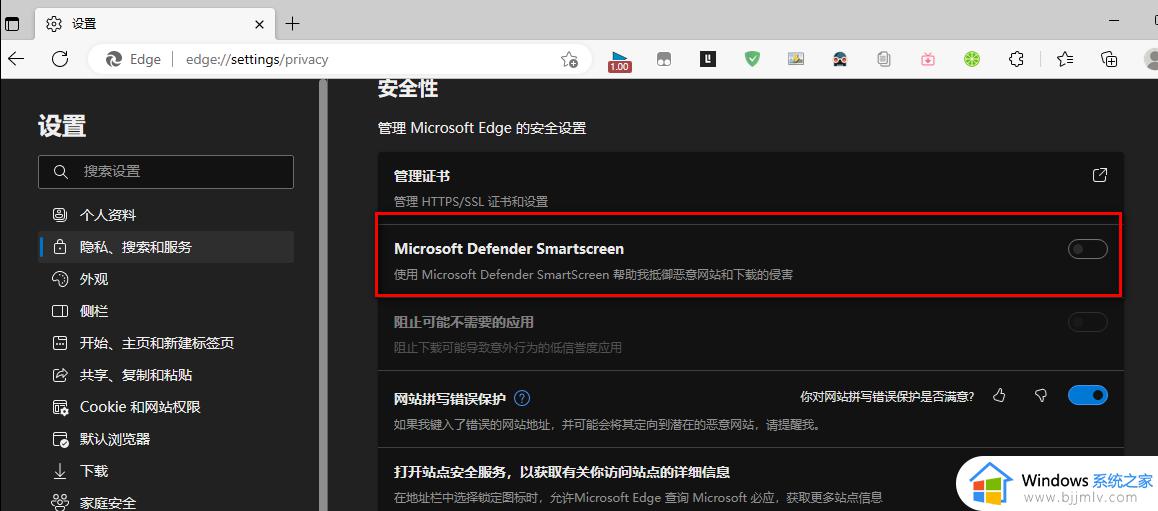Open the black L extension icon

(x=708, y=59)
